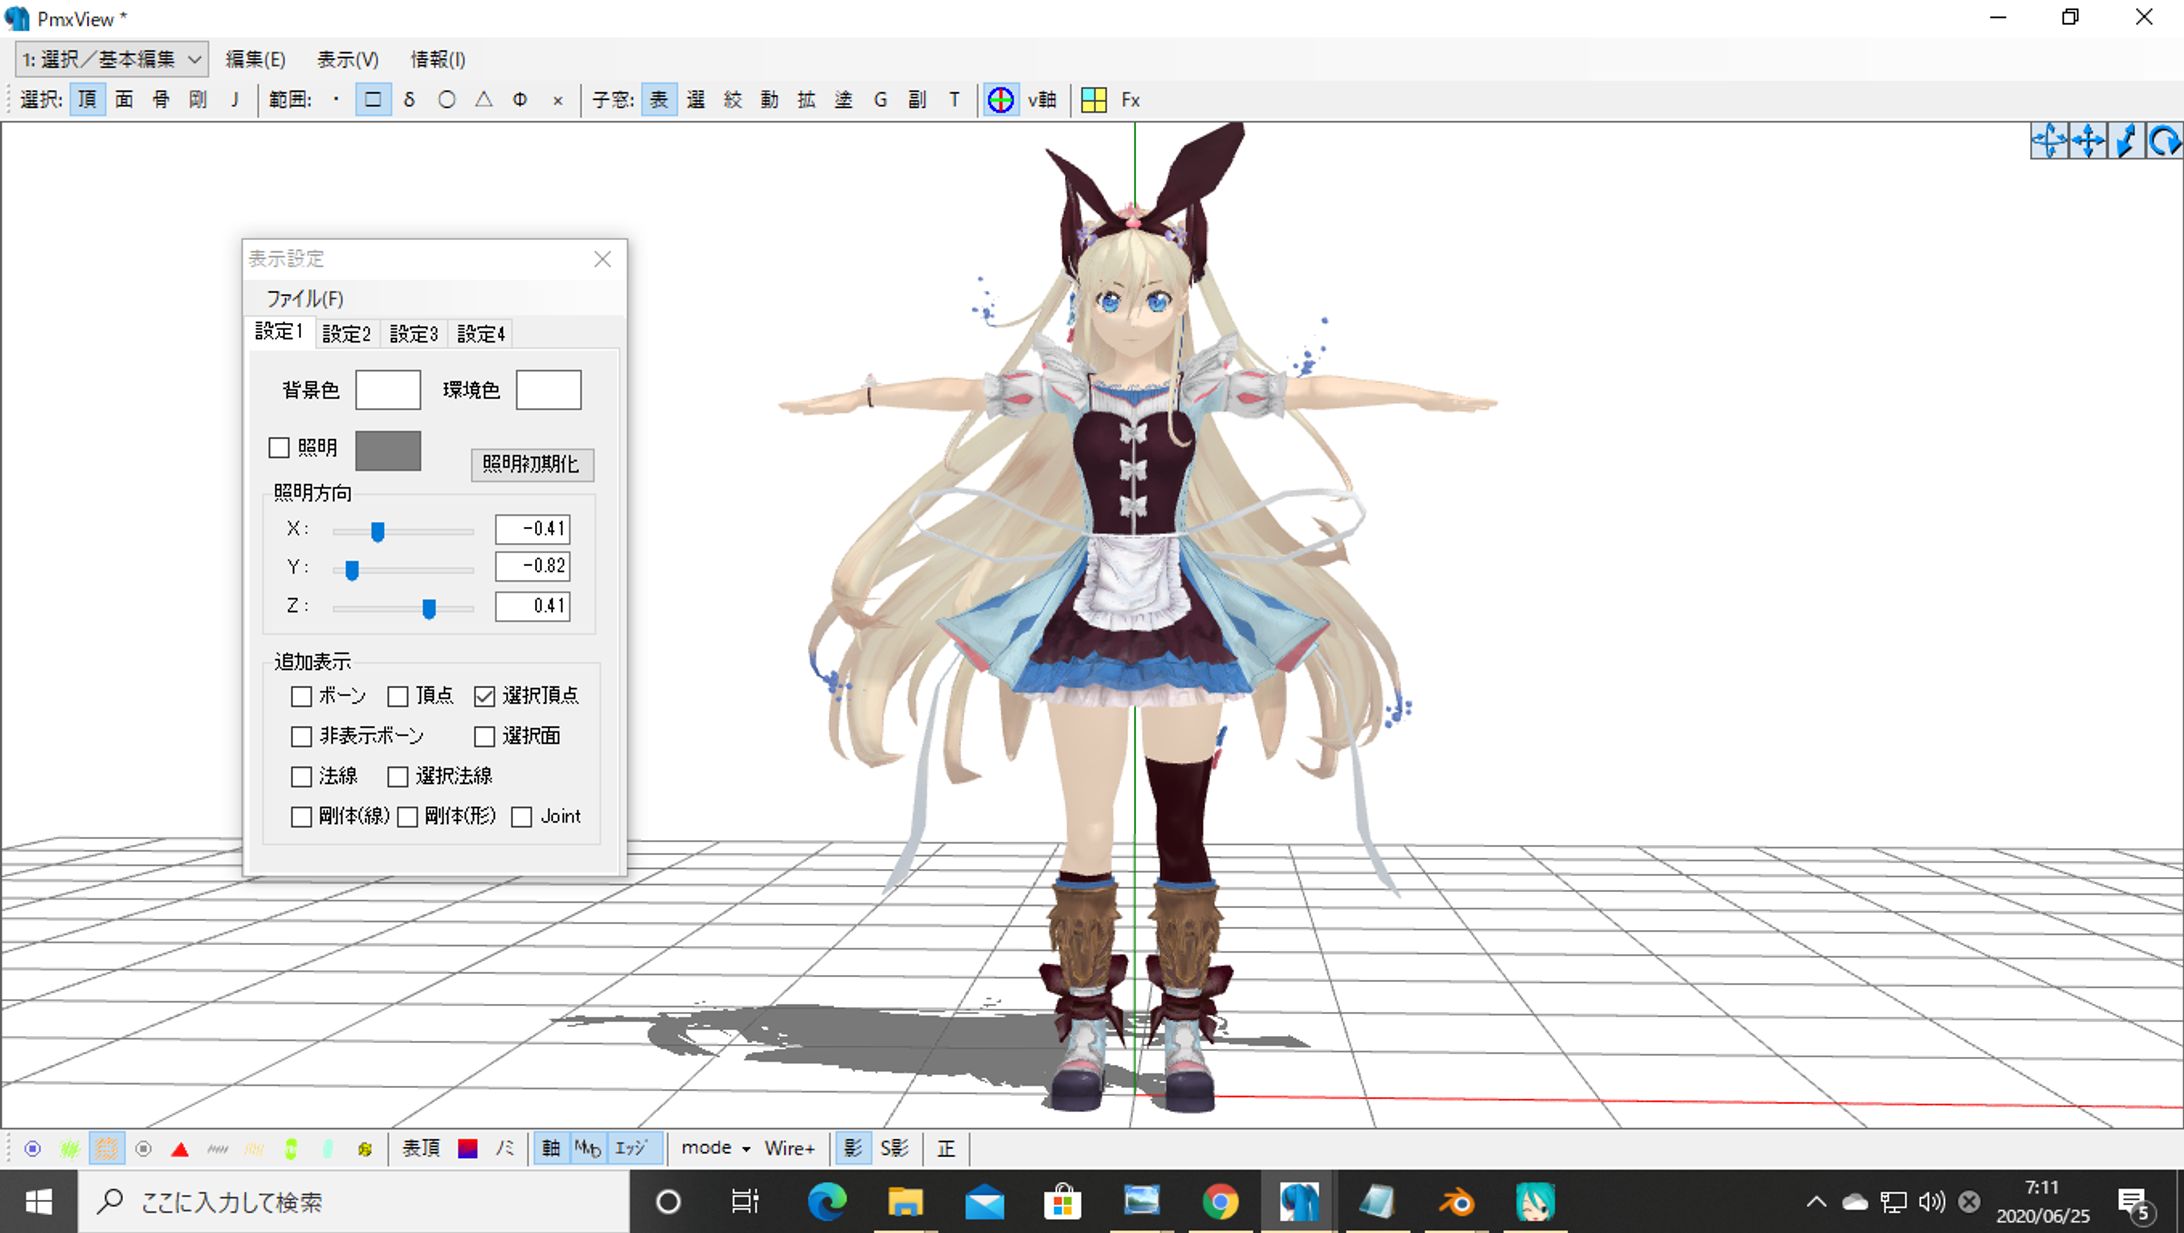Viewport: 2184px width, 1233px height.
Task: Select the circle range selection shape
Action: (x=446, y=100)
